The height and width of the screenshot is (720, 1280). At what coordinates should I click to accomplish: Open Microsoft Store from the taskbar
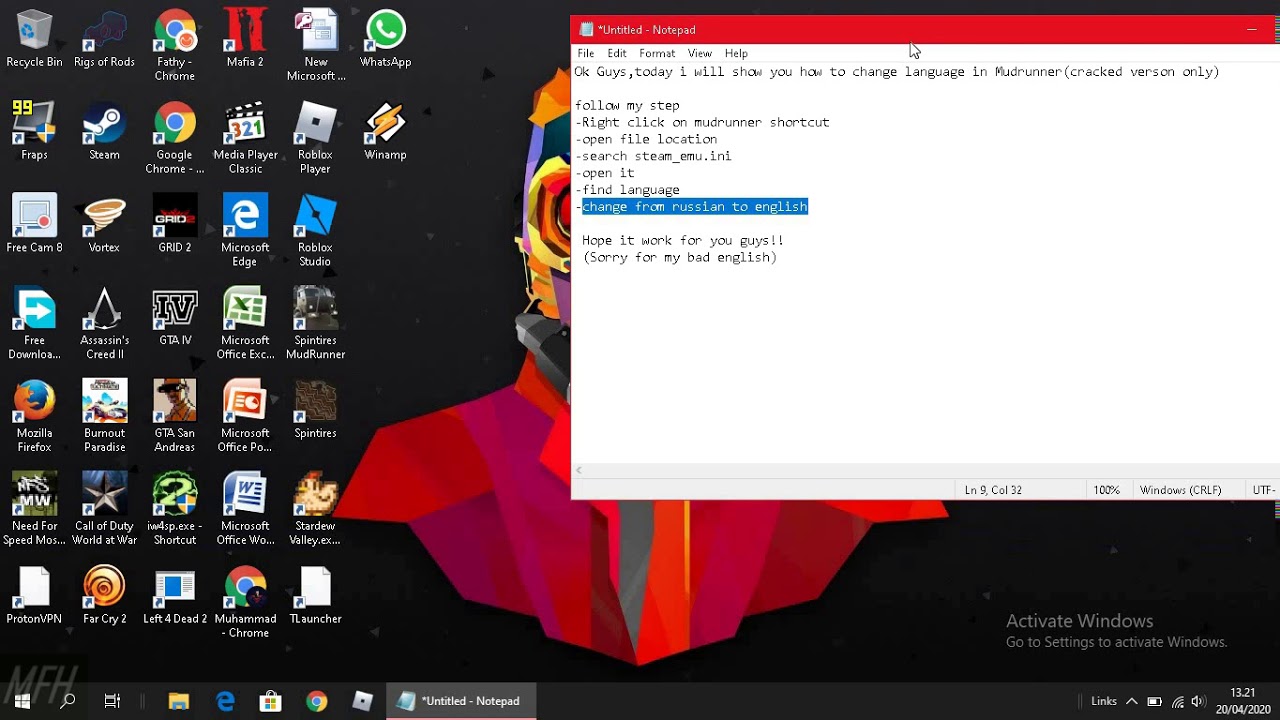tap(270, 701)
